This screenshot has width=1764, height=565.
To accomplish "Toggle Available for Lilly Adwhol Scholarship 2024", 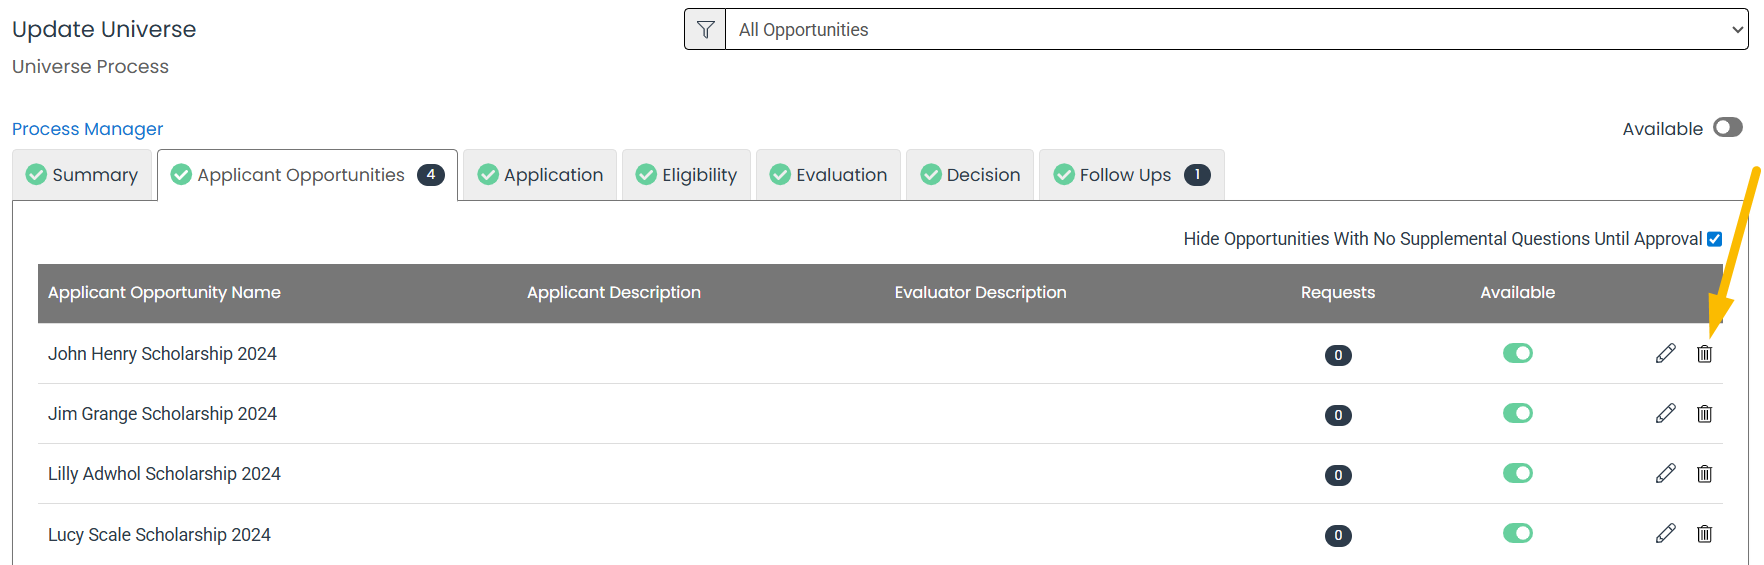I will (x=1518, y=473).
